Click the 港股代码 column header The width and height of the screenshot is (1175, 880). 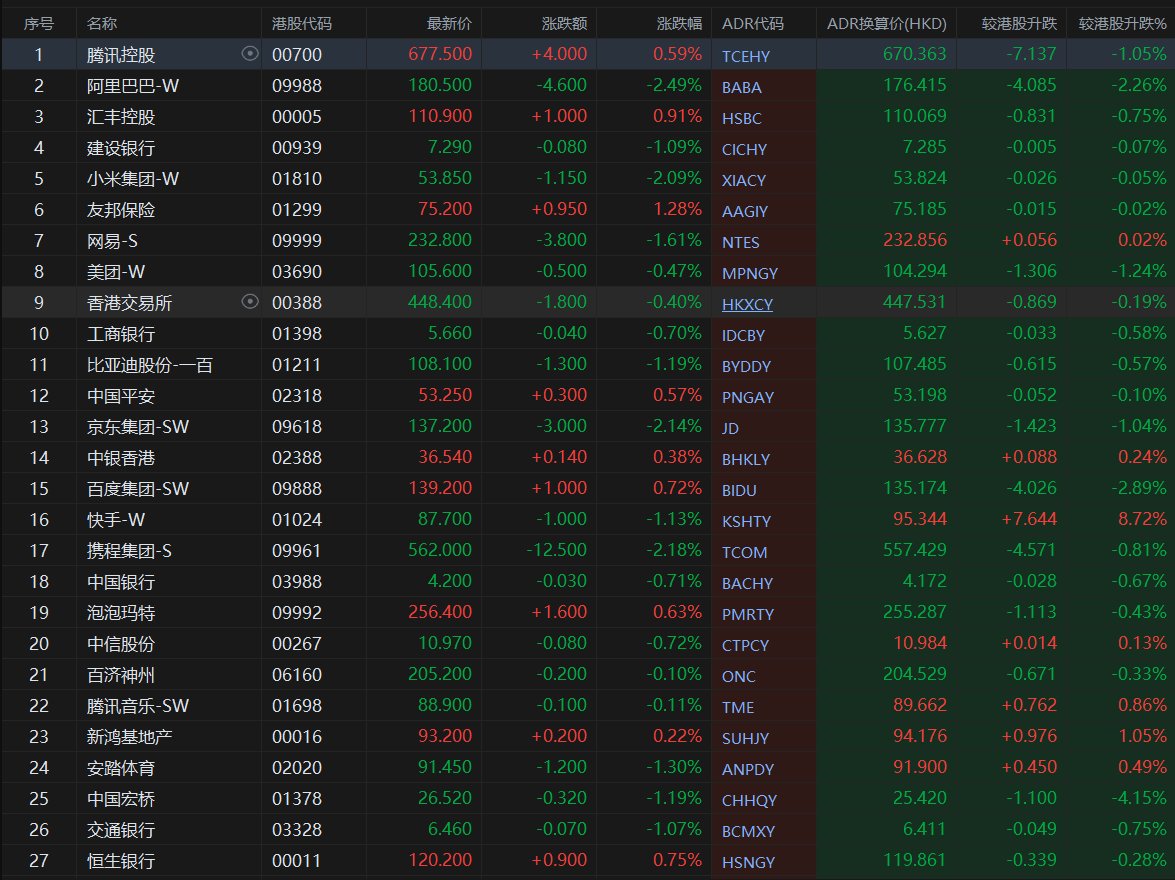tap(302, 23)
